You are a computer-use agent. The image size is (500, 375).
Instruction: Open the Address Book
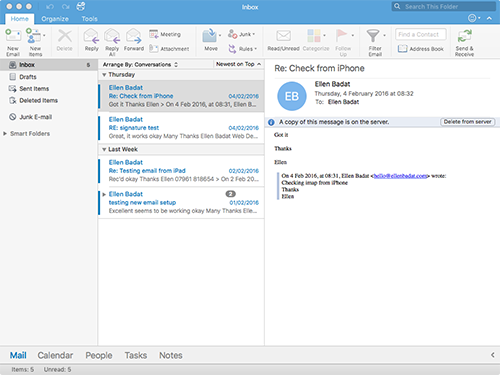coord(421,49)
